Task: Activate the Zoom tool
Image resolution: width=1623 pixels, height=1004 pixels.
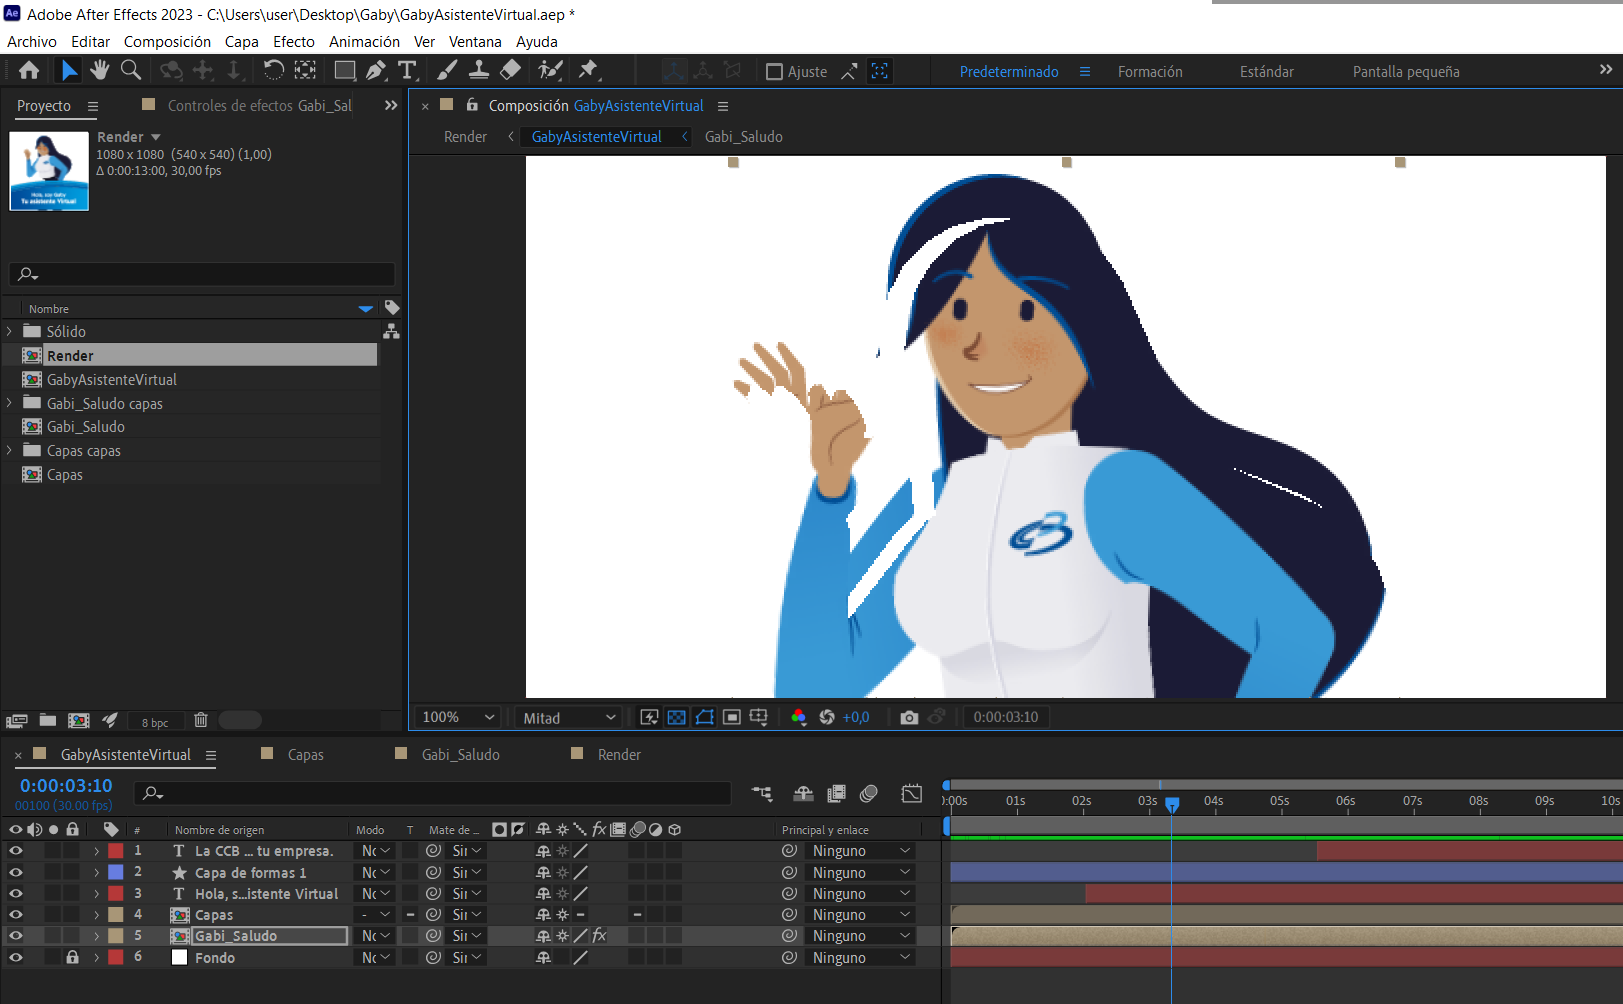Action: point(131,69)
